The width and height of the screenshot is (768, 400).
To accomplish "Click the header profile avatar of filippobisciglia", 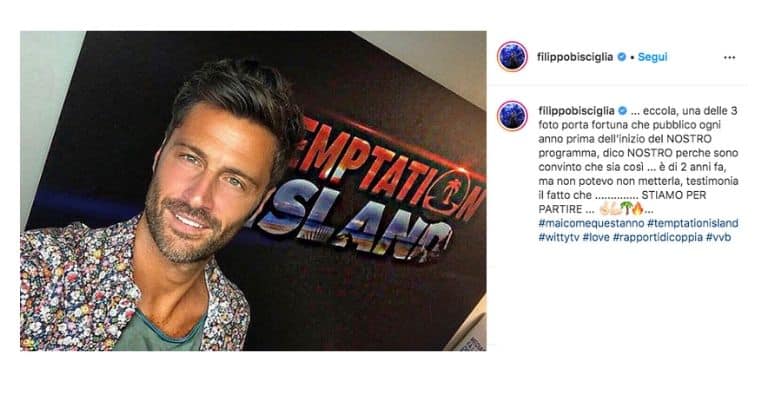I will coord(512,57).
